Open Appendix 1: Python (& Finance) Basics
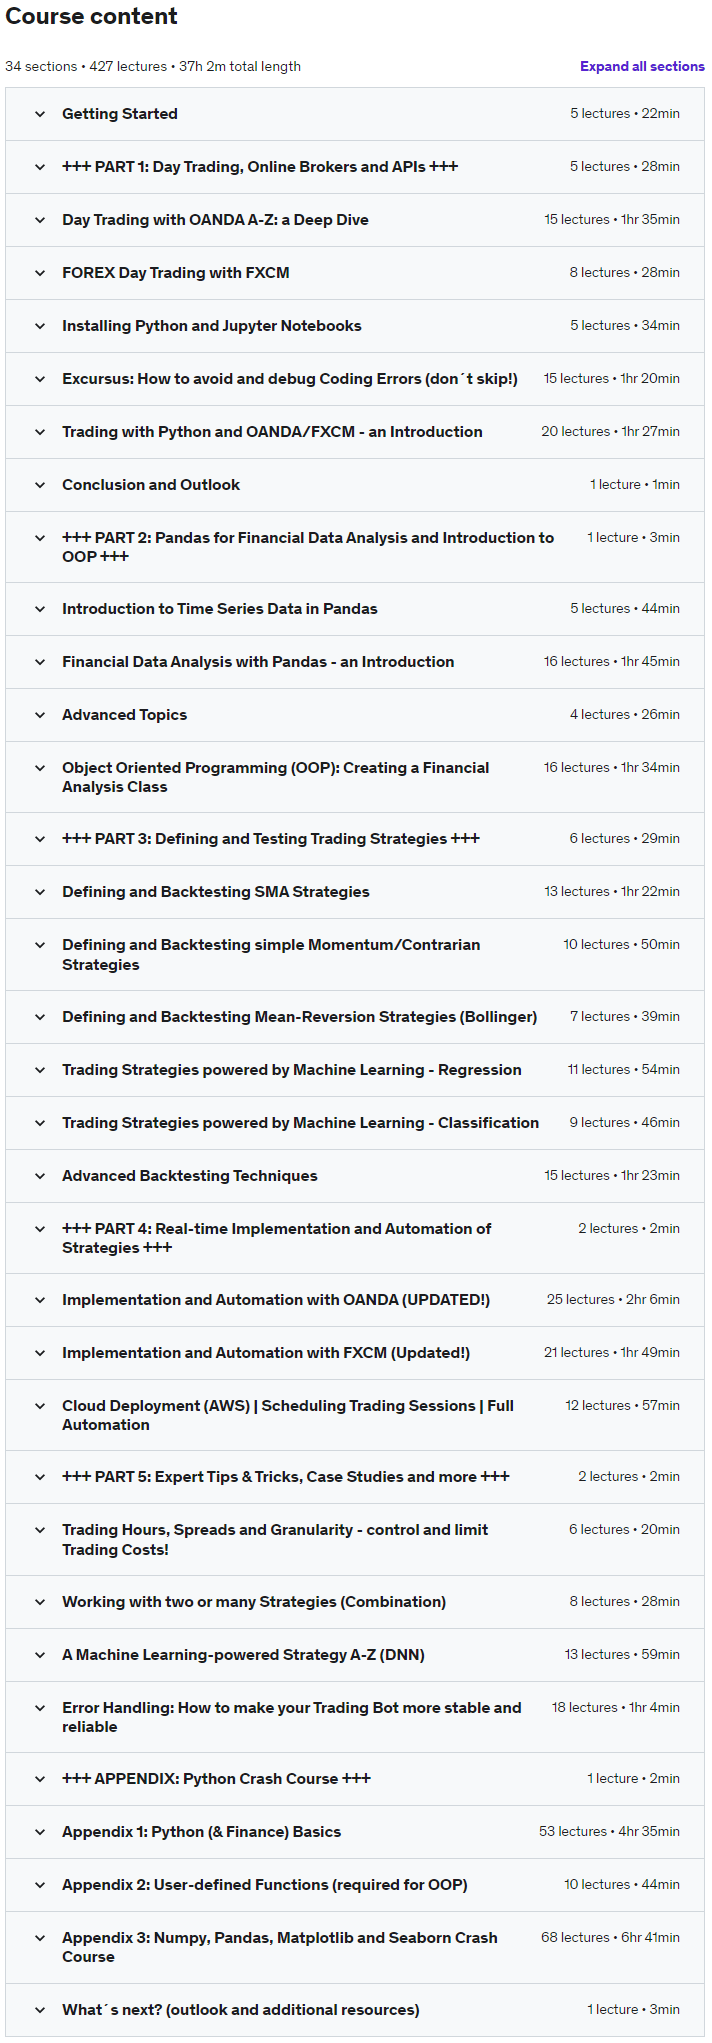The width and height of the screenshot is (712, 2043). [201, 1832]
